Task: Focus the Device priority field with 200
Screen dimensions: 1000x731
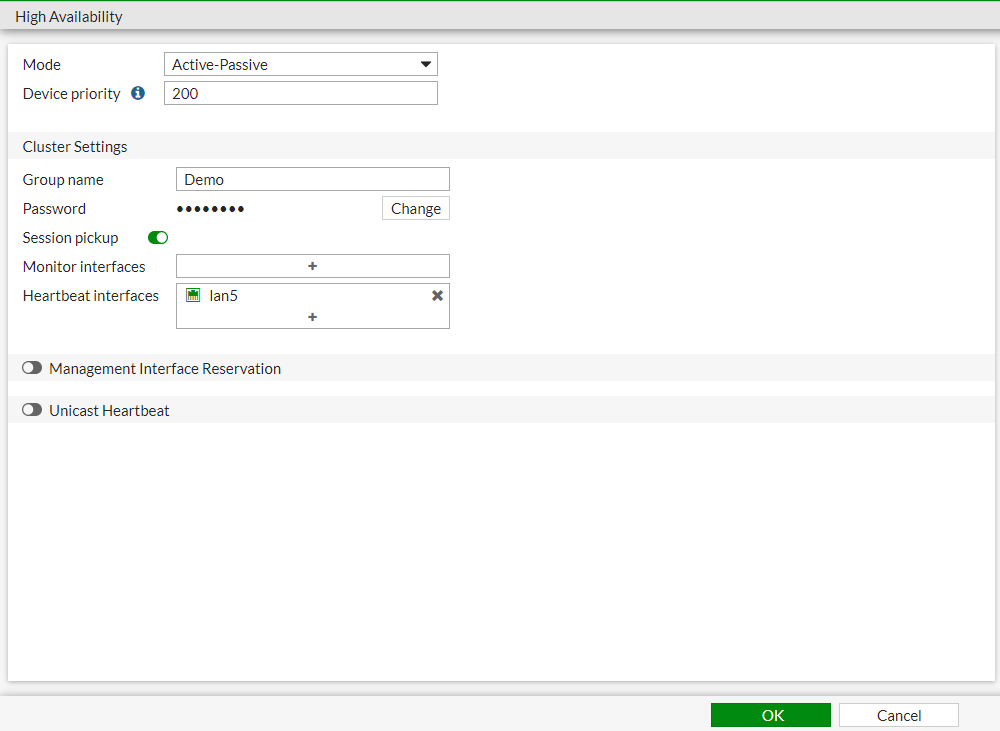Action: pyautogui.click(x=300, y=93)
